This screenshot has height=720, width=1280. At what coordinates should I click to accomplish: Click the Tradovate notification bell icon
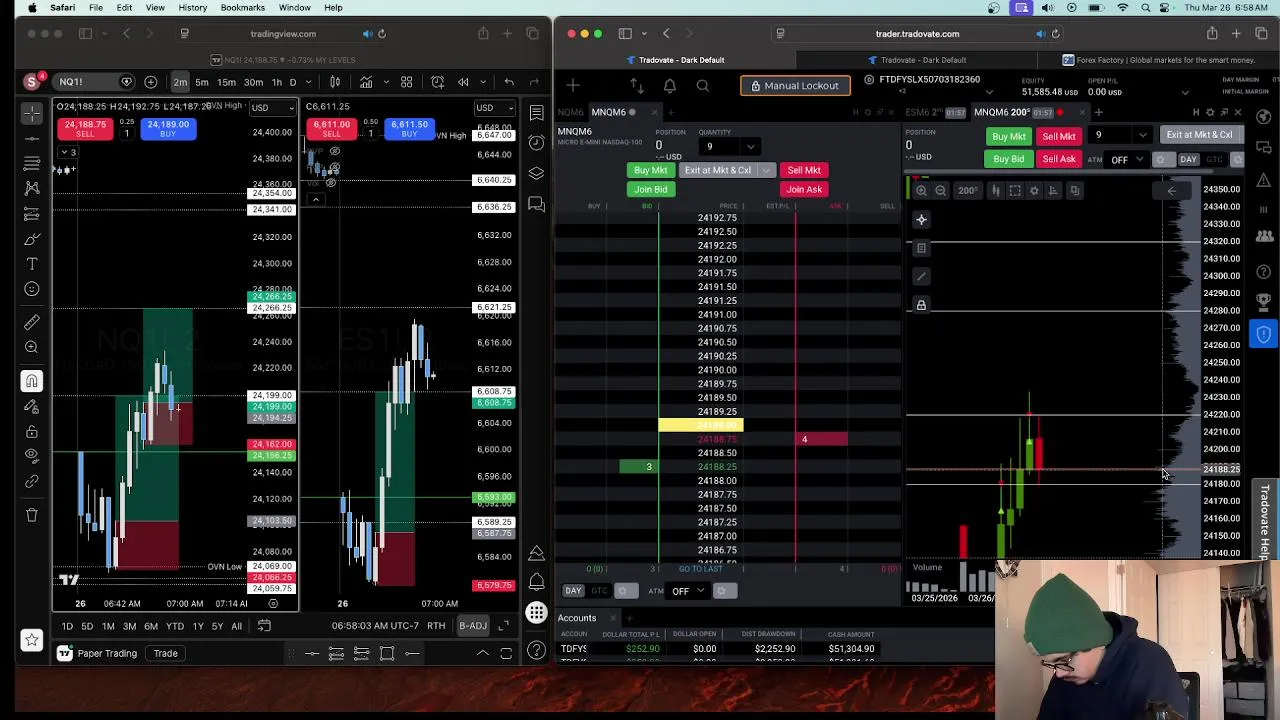point(669,86)
